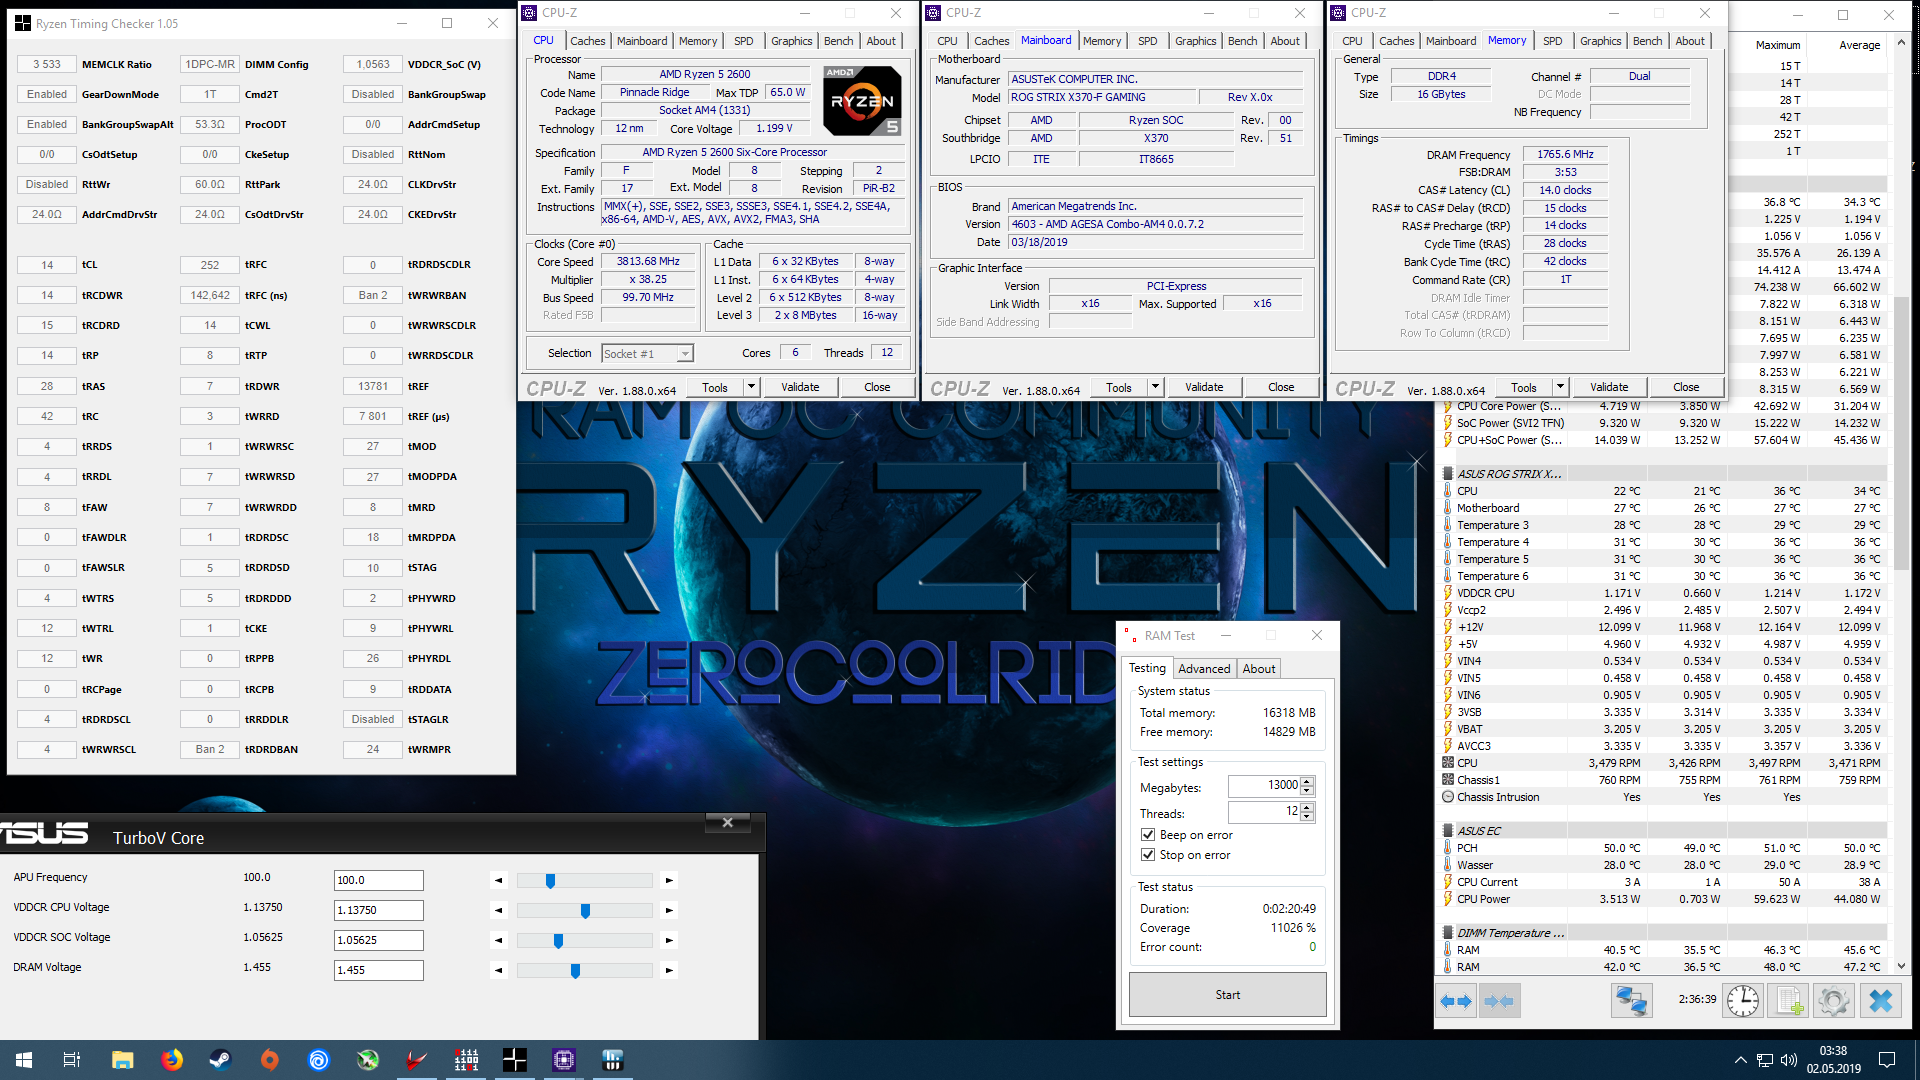Click Validate in Memory CPU-Z window
The width and height of the screenshot is (1920, 1080).
1609,387
